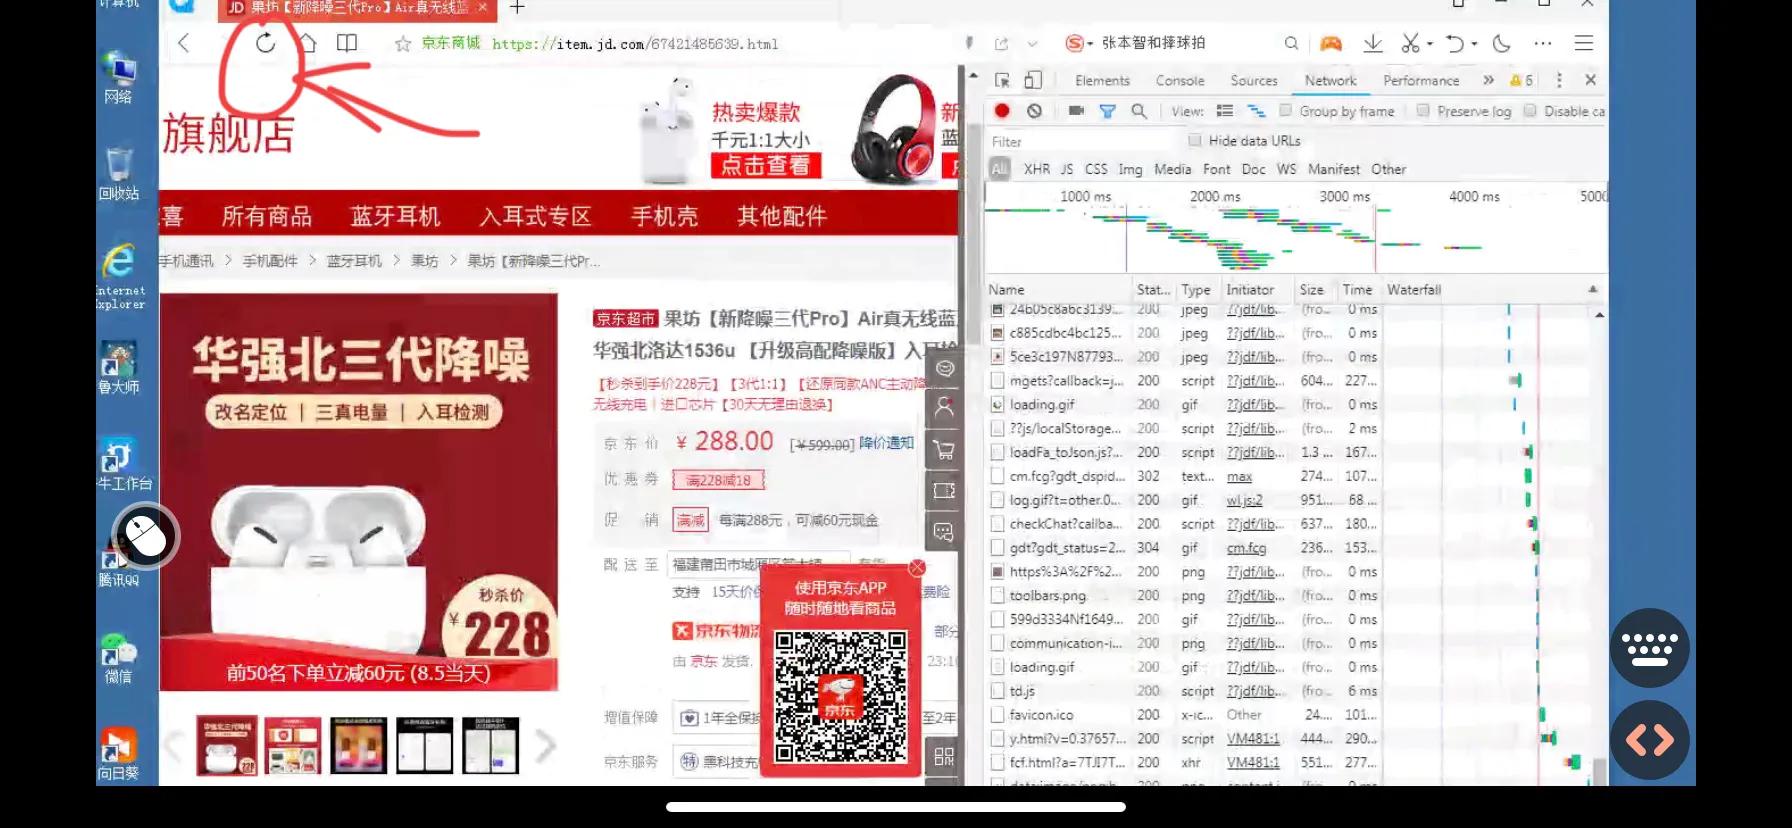The height and width of the screenshot is (828, 1792).
Task: Clear the network log
Action: [1034, 111]
